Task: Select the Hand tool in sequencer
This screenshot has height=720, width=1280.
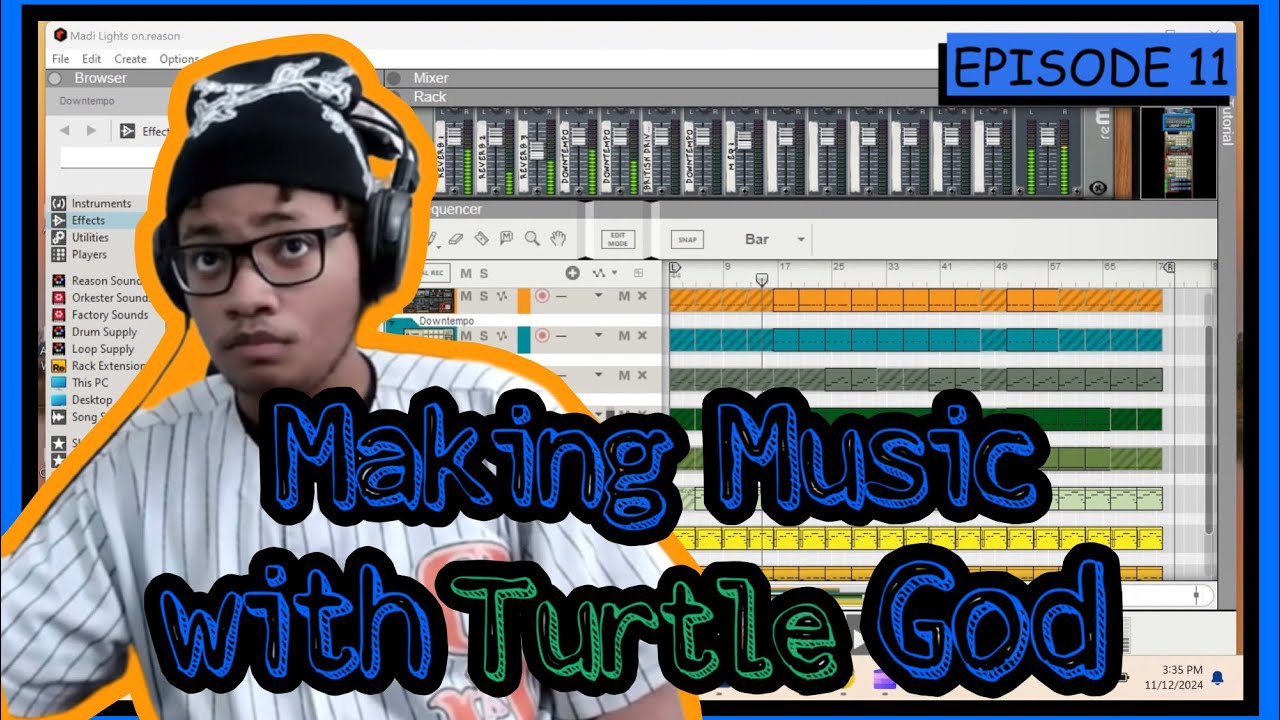Action: [x=558, y=239]
